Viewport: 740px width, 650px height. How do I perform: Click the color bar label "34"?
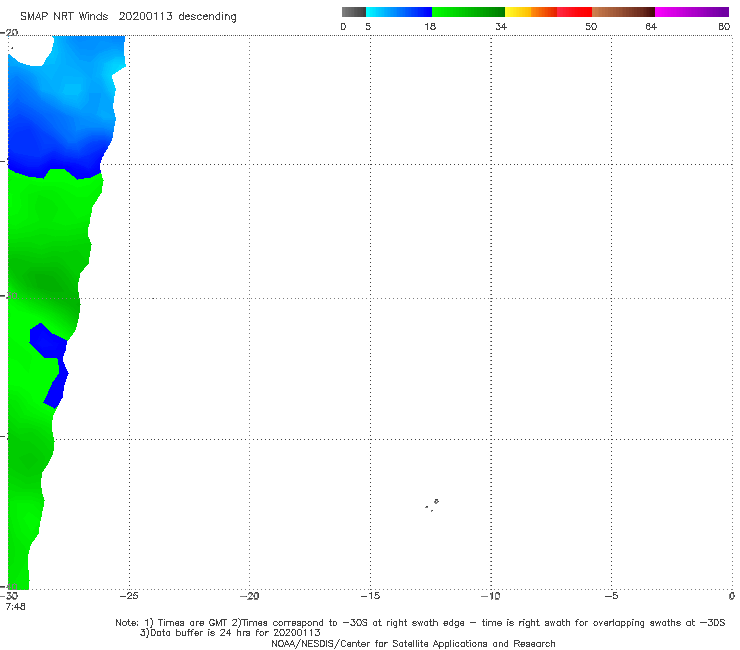(x=501, y=26)
